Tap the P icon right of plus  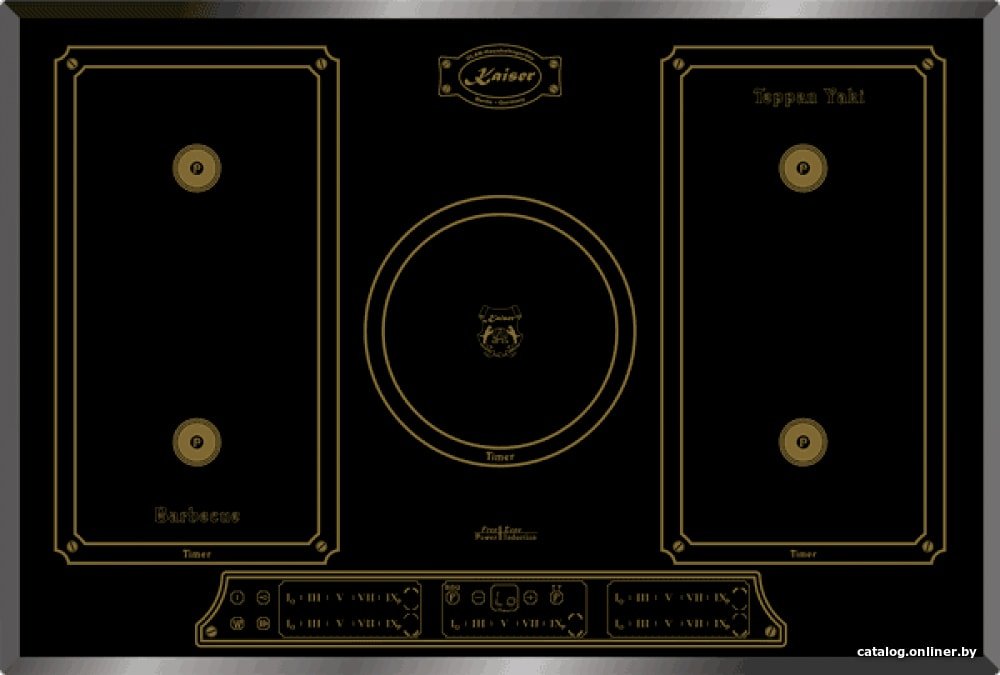click(556, 597)
